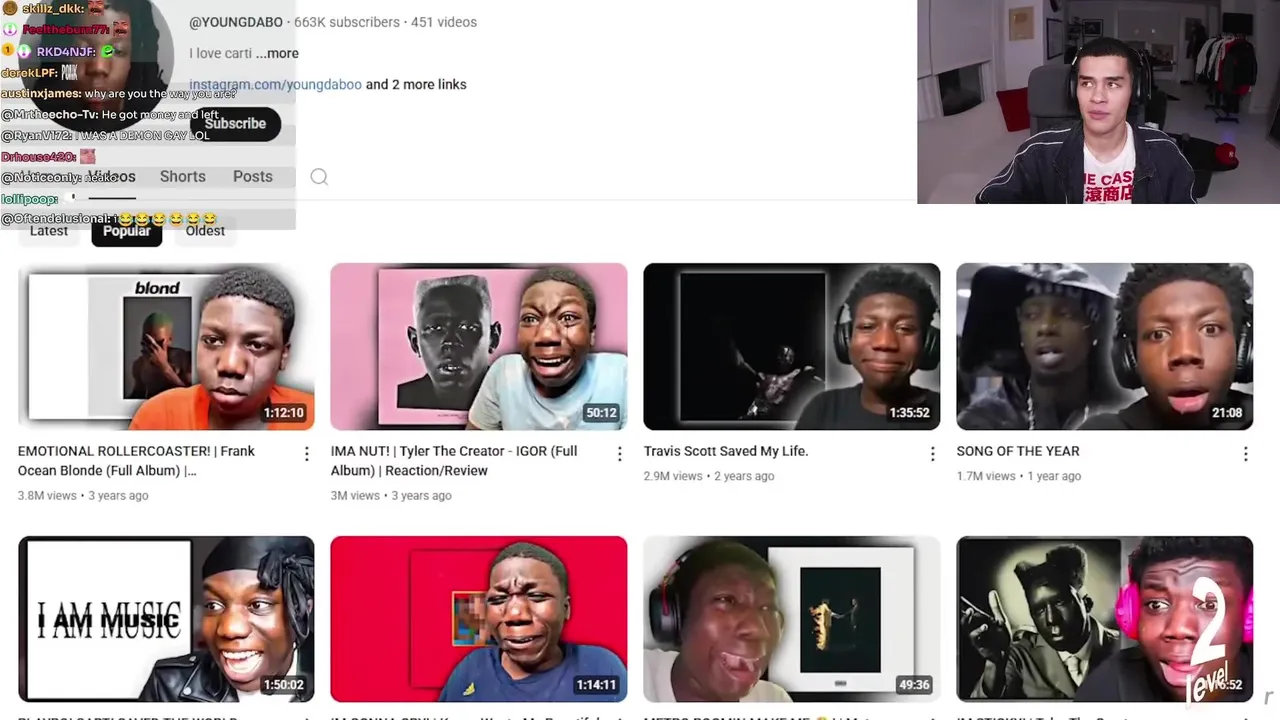Switch to the Posts tab

coord(253,176)
